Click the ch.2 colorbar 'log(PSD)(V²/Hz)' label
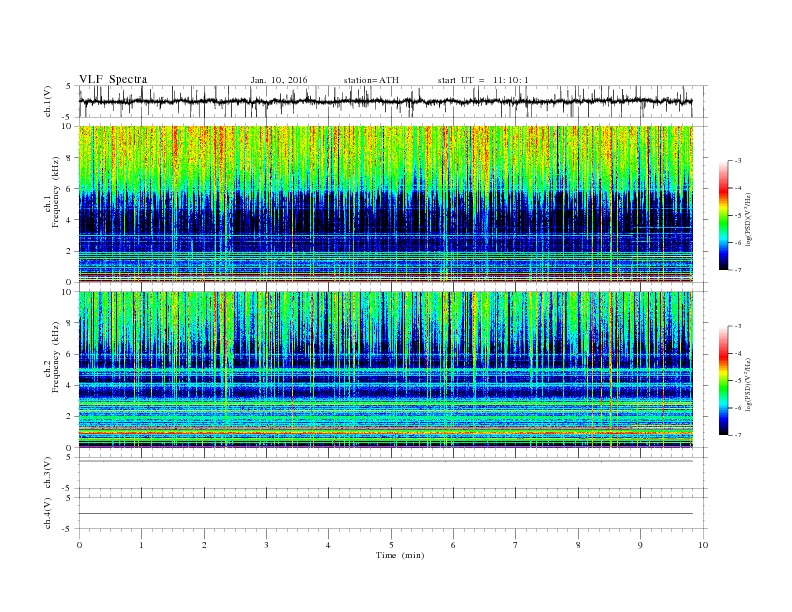Viewport: 792px width, 612px height. (748, 385)
